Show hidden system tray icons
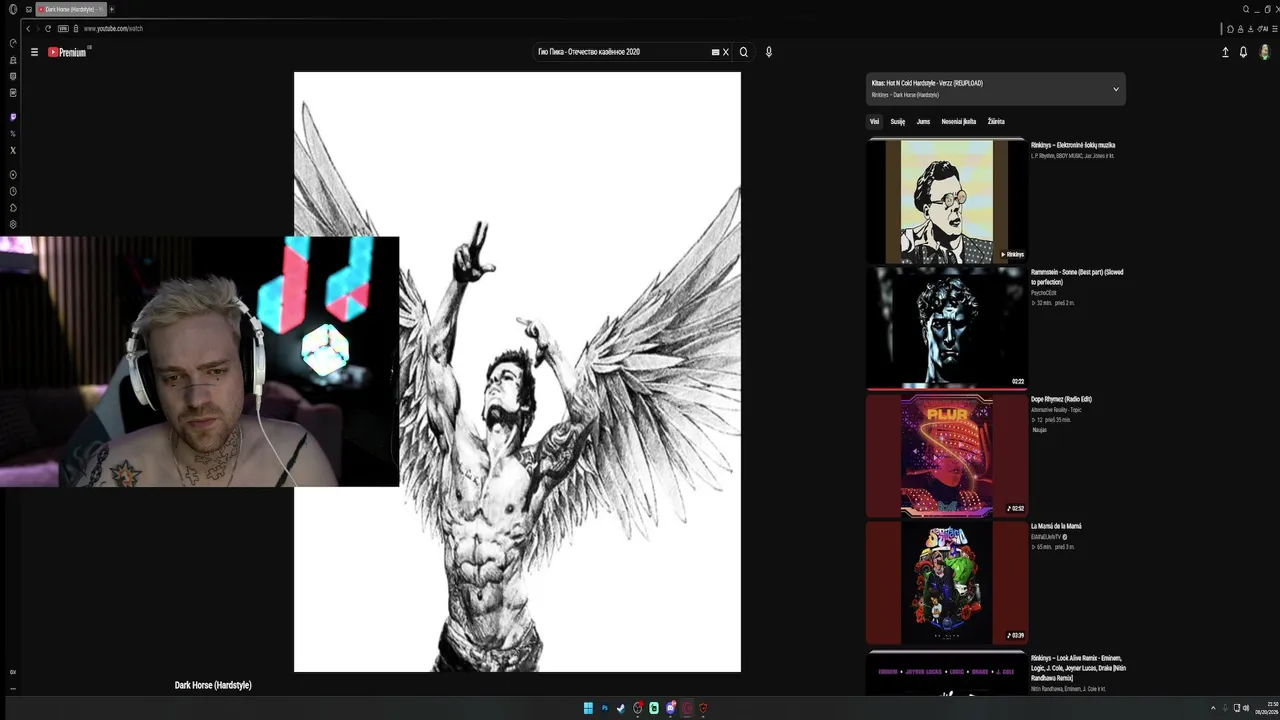Image resolution: width=1280 pixels, height=720 pixels. 1213,708
